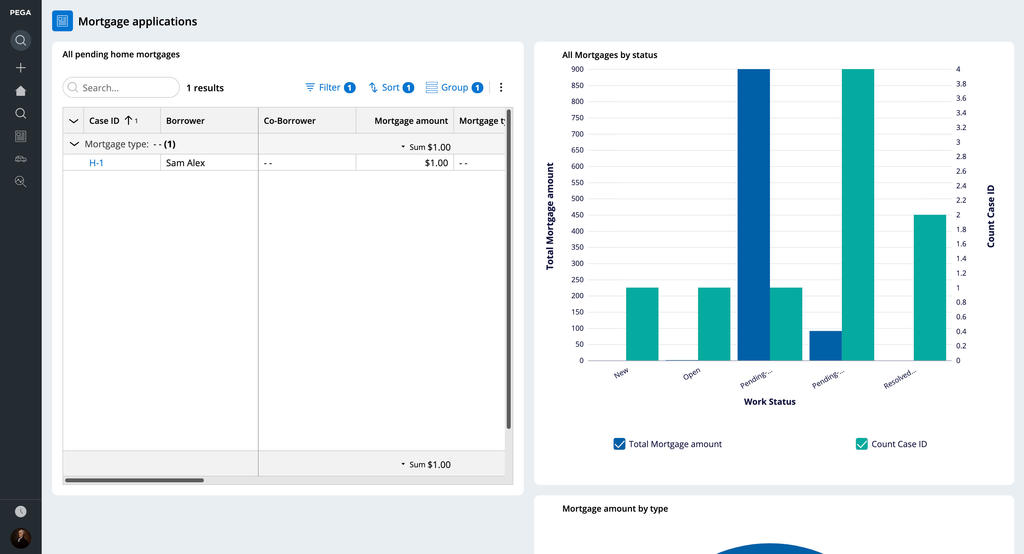Viewport: 1024px width, 554px height.
Task: Click the vertical scrollbar of the table
Action: 508,269
